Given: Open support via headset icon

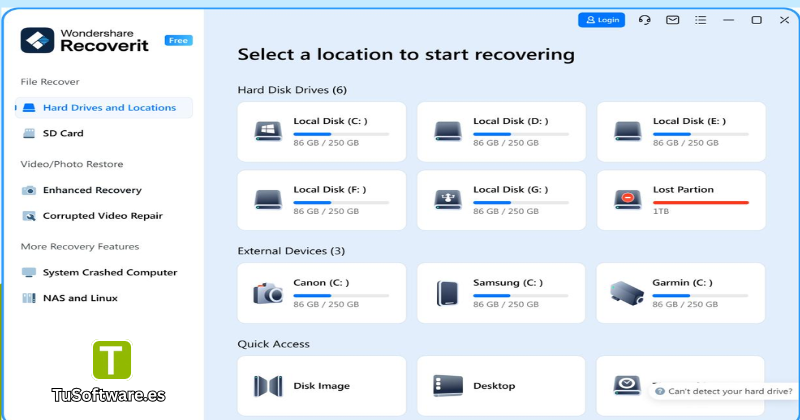Looking at the screenshot, I should 644,20.
